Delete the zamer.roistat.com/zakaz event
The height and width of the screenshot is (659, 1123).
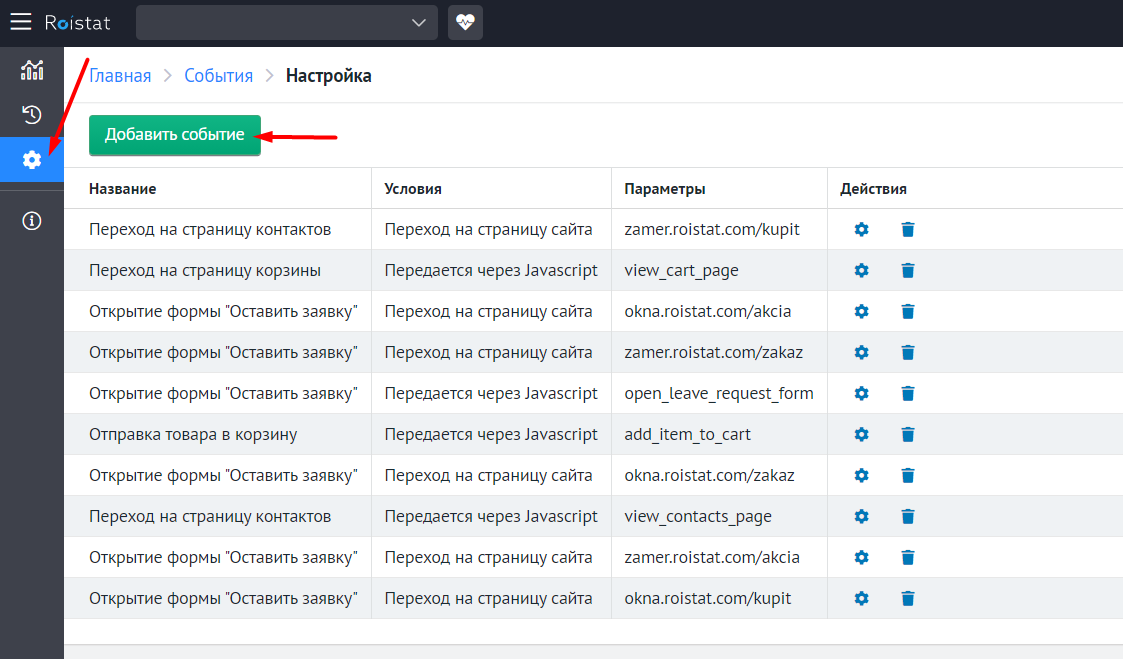pyautogui.click(x=907, y=352)
